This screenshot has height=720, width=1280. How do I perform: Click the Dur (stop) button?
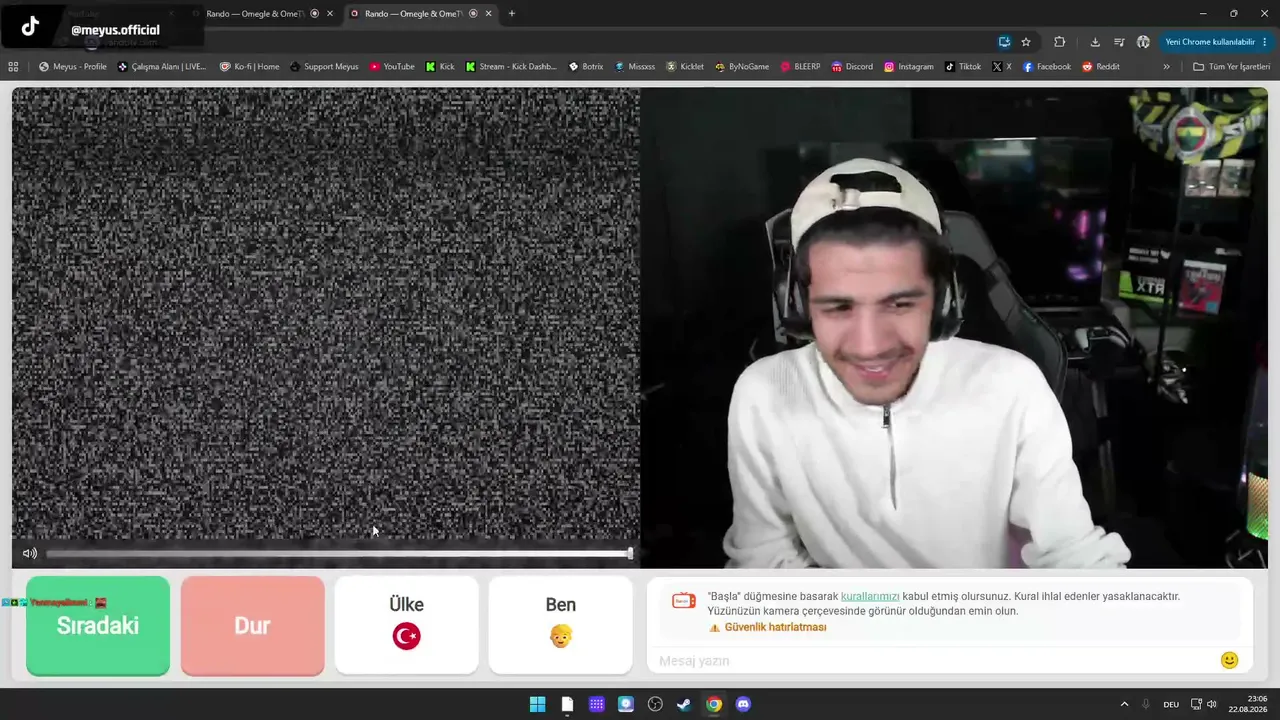click(x=252, y=626)
